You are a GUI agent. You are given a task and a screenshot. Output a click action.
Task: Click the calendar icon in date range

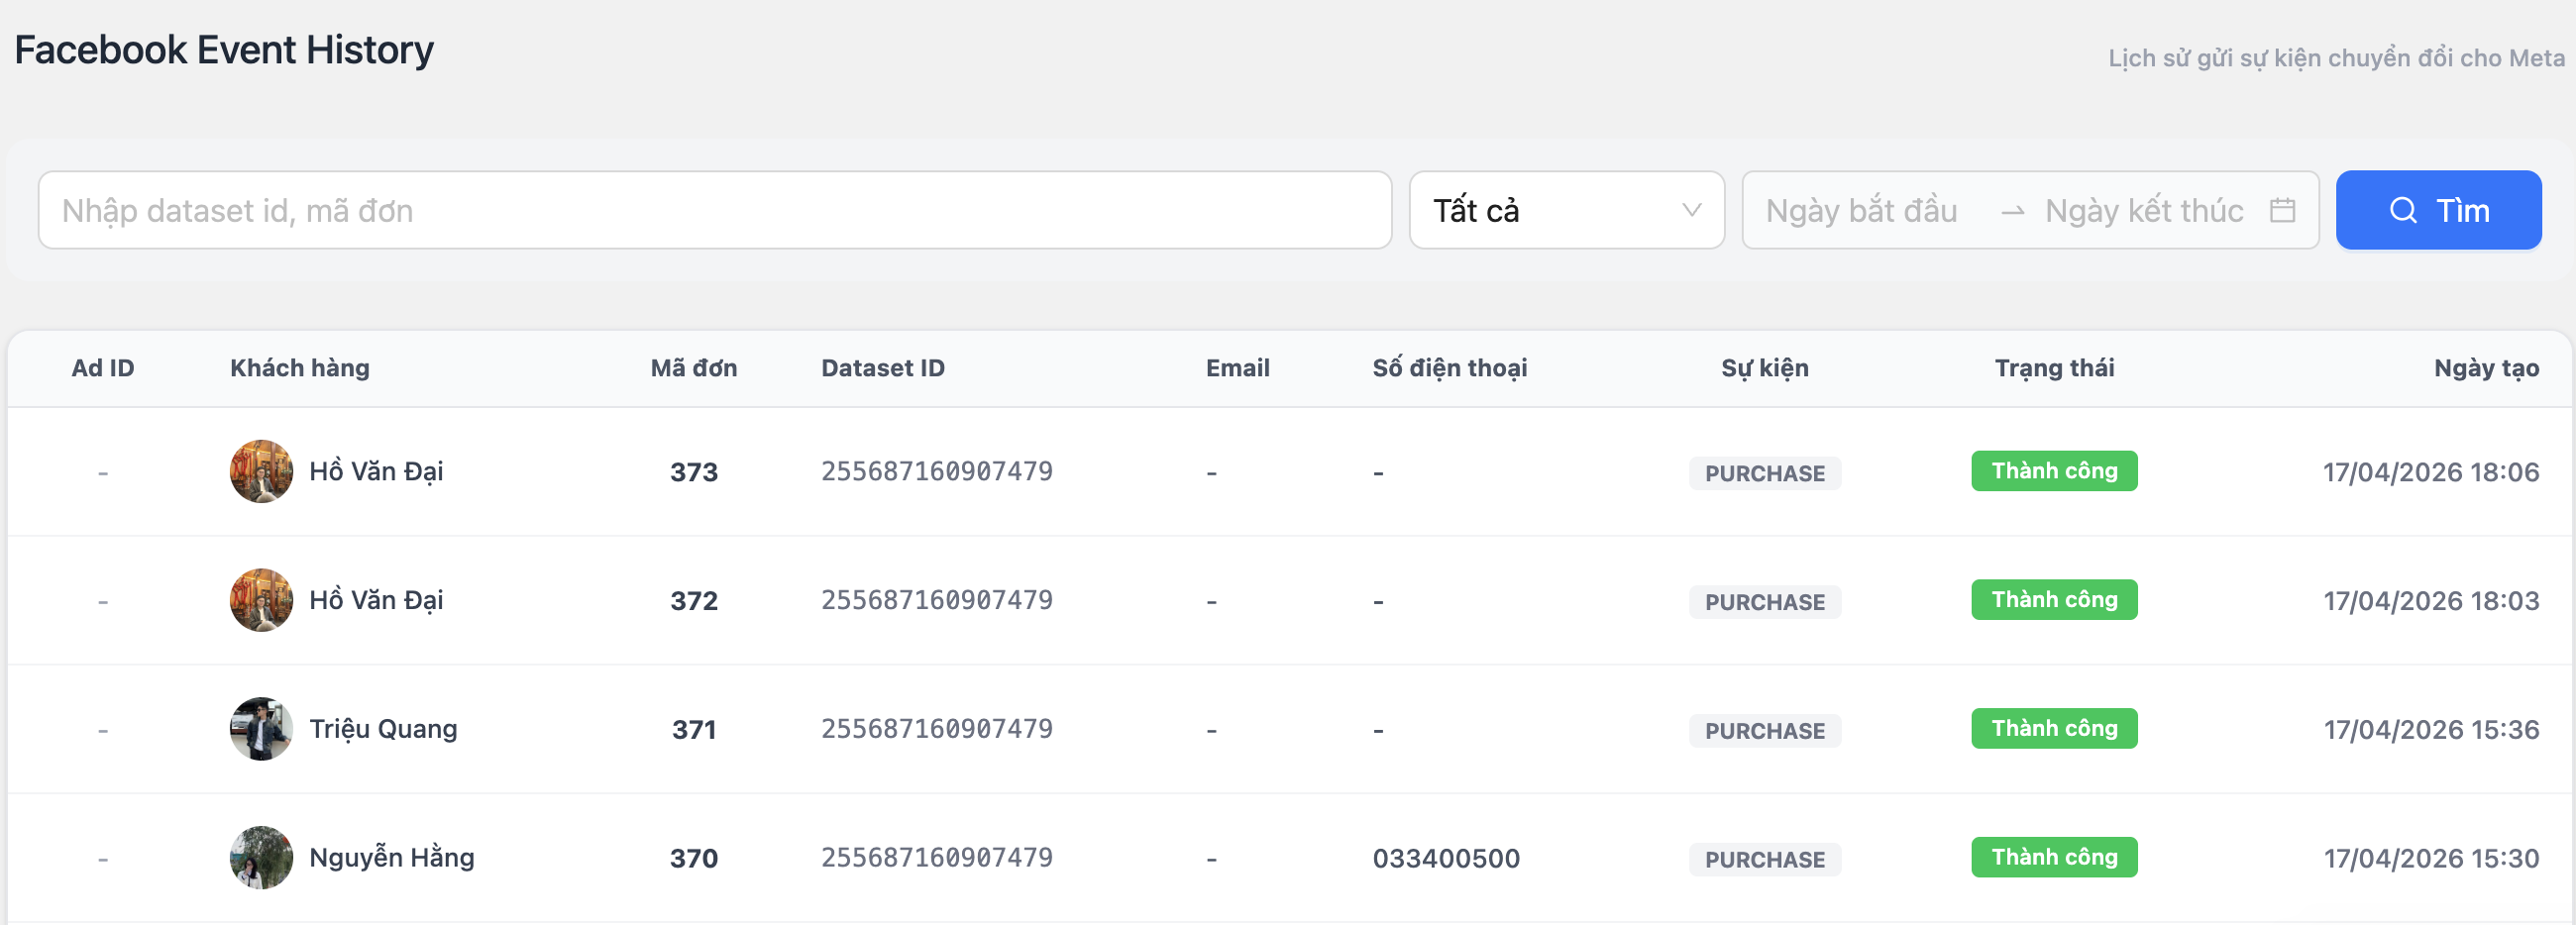pos(2281,210)
